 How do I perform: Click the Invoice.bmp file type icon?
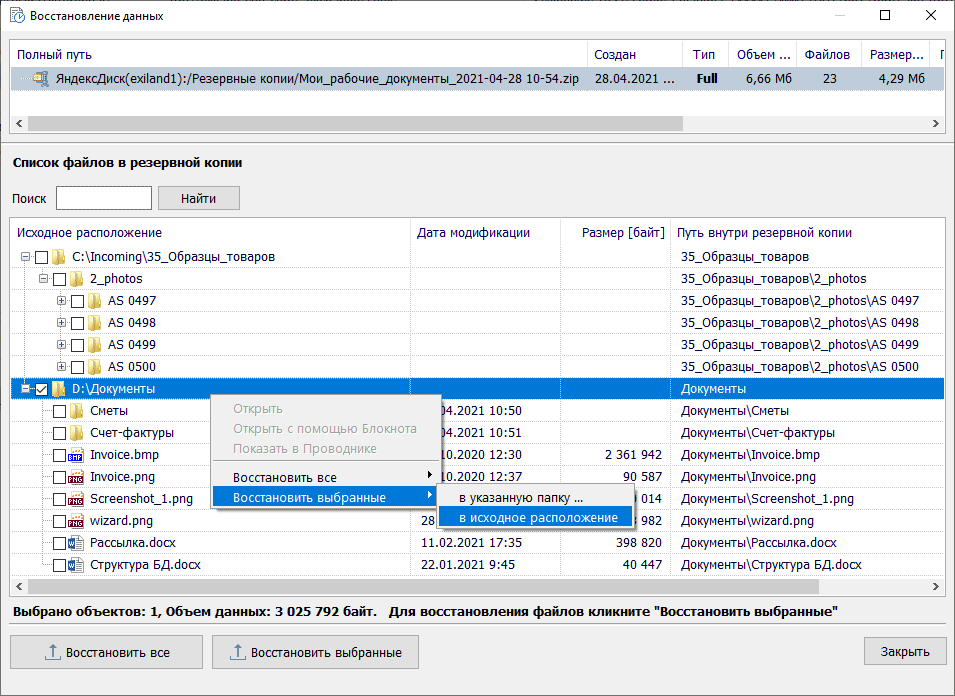point(76,455)
